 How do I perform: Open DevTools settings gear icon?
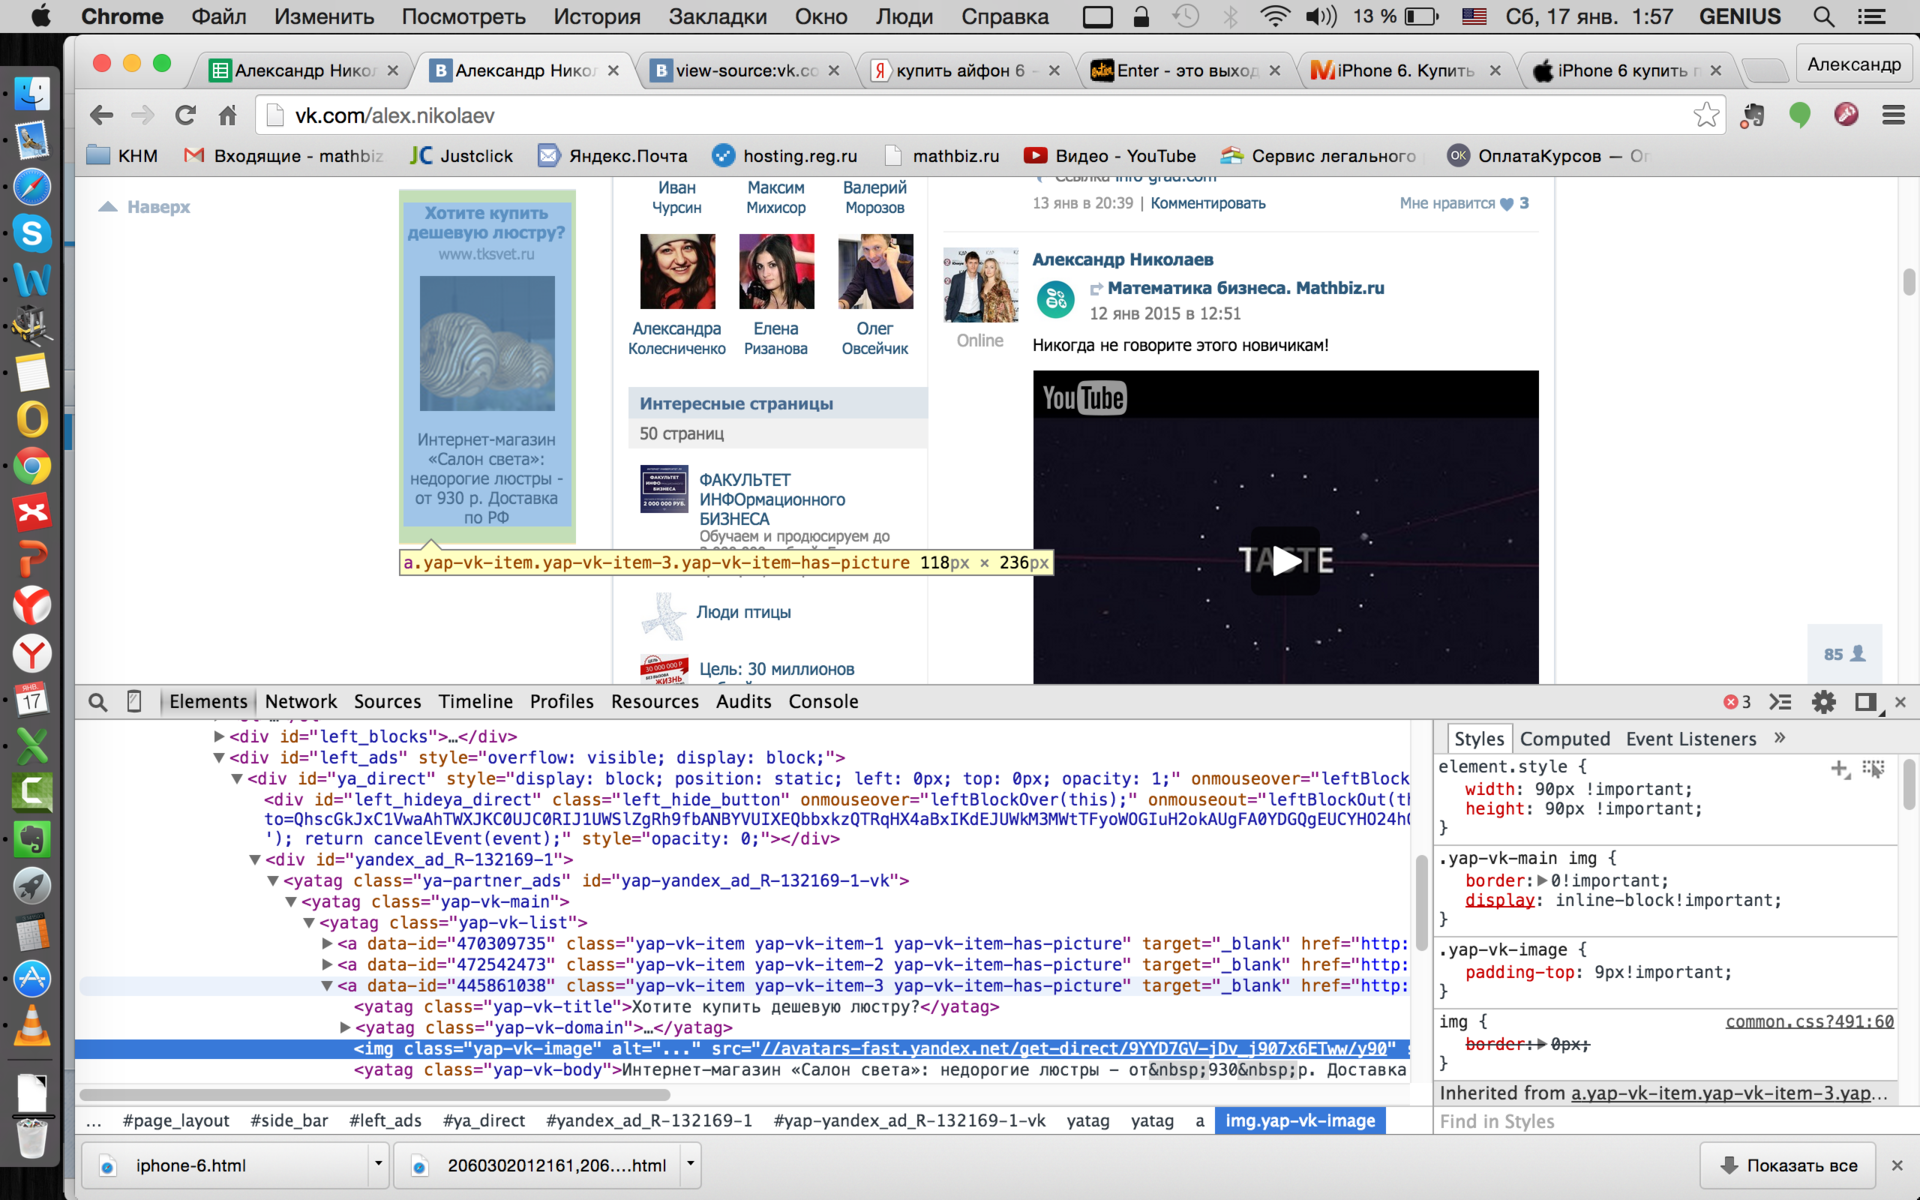click(1823, 702)
